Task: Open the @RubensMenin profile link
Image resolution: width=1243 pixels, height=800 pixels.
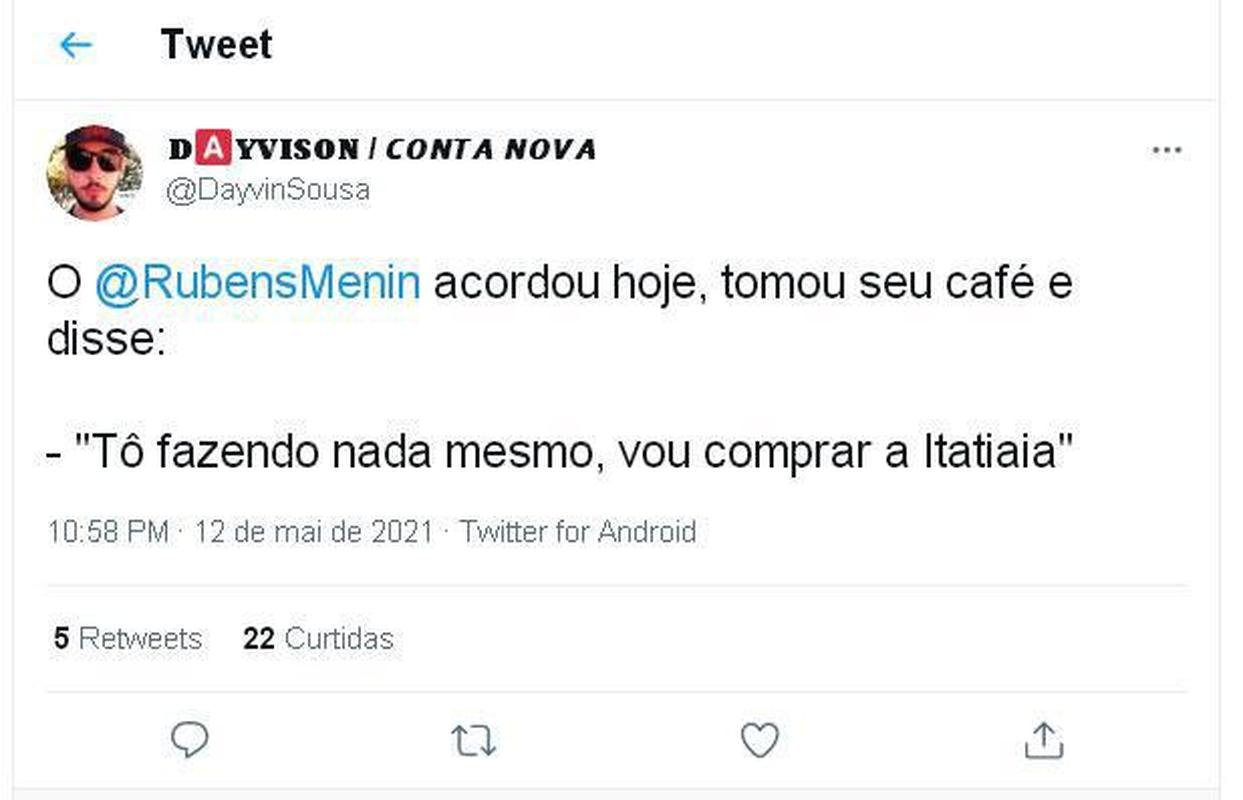Action: point(258,281)
